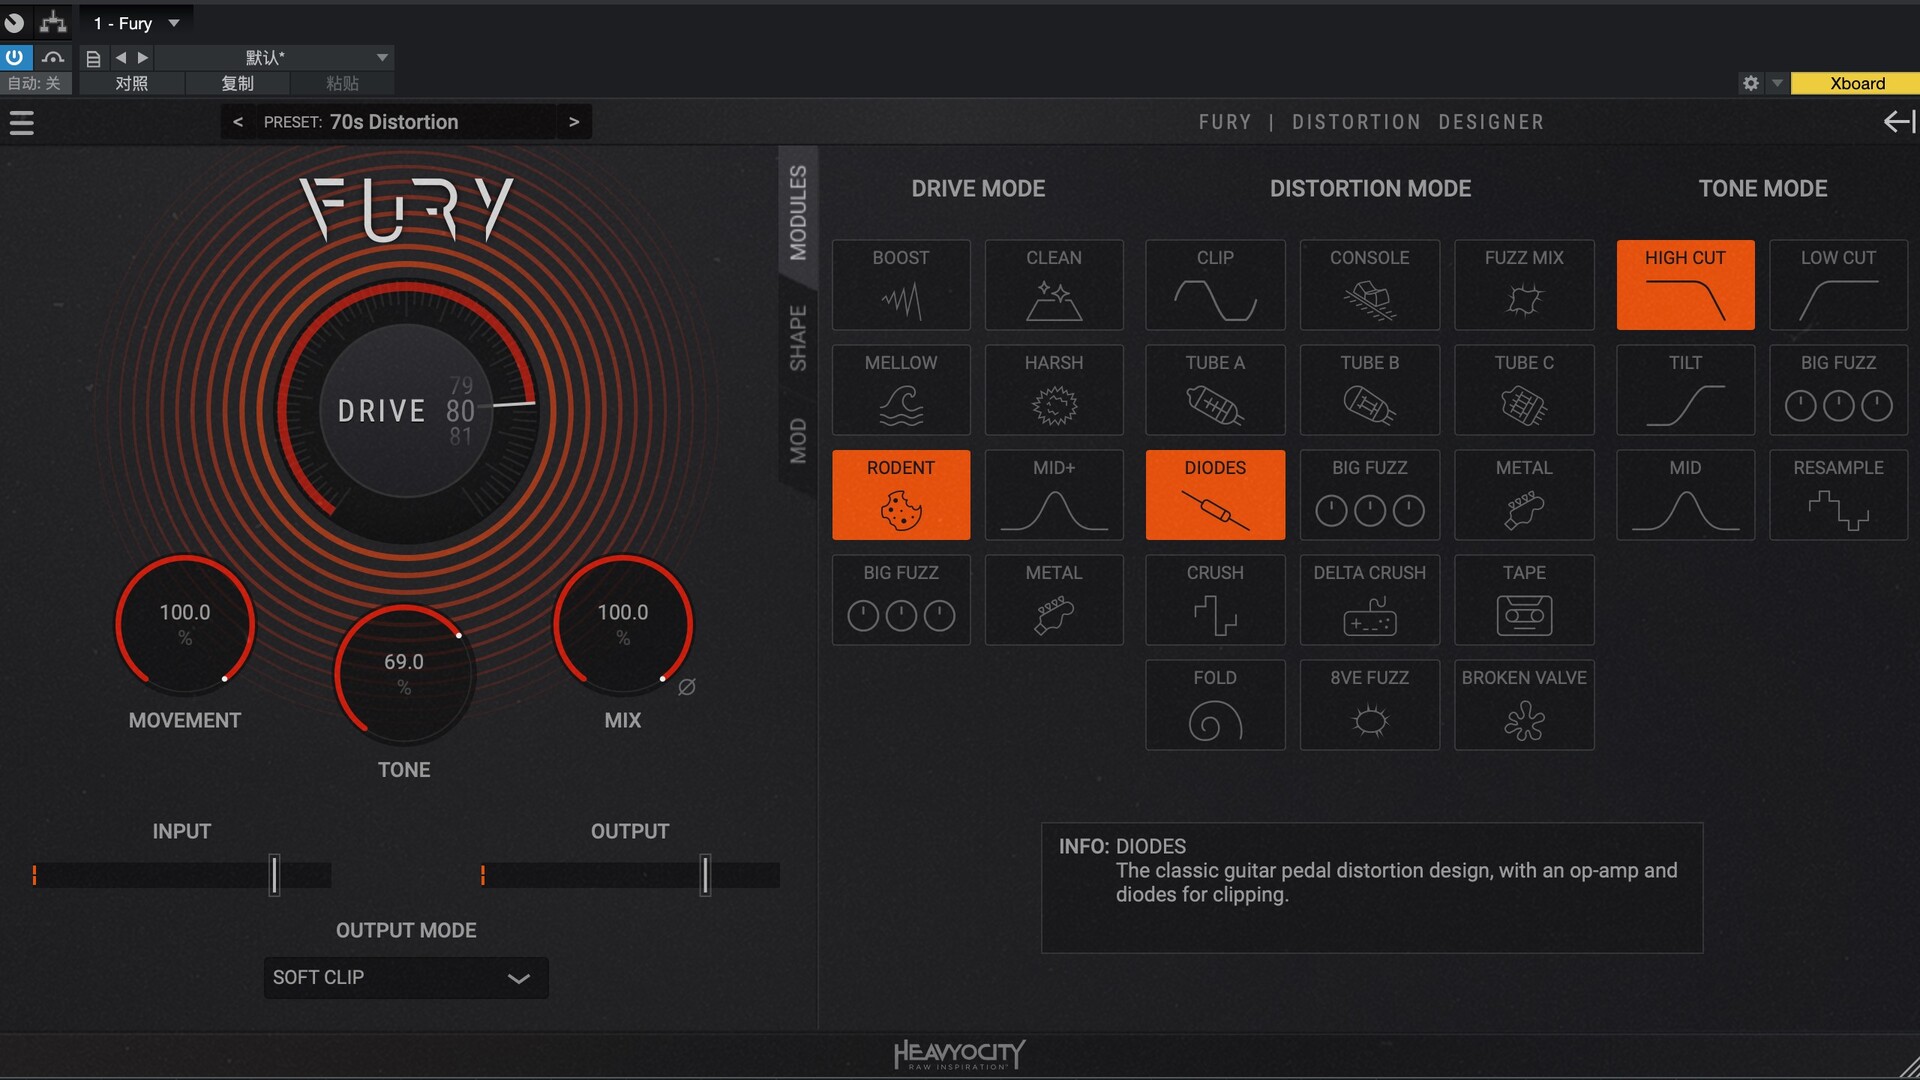Image resolution: width=1920 pixels, height=1080 pixels.
Task: Select the MID+ drive mode
Action: pos(1054,495)
